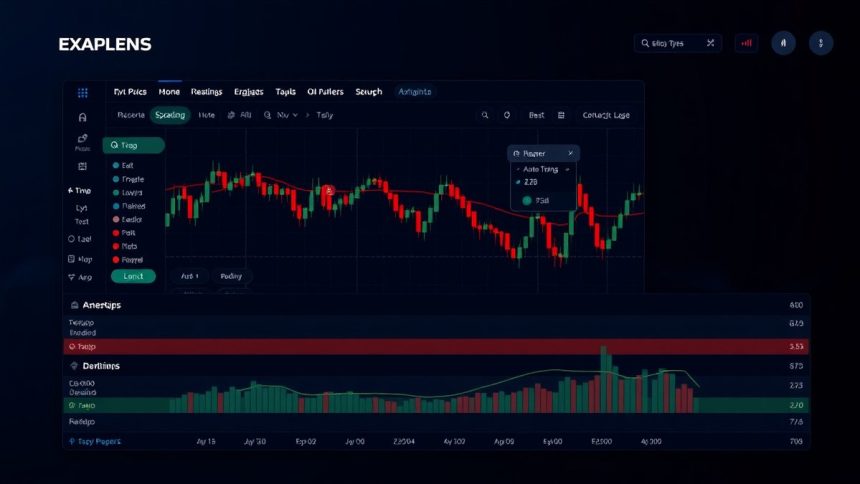Select the red Pait indicator in the list
This screenshot has width=860, height=484.
[125, 232]
